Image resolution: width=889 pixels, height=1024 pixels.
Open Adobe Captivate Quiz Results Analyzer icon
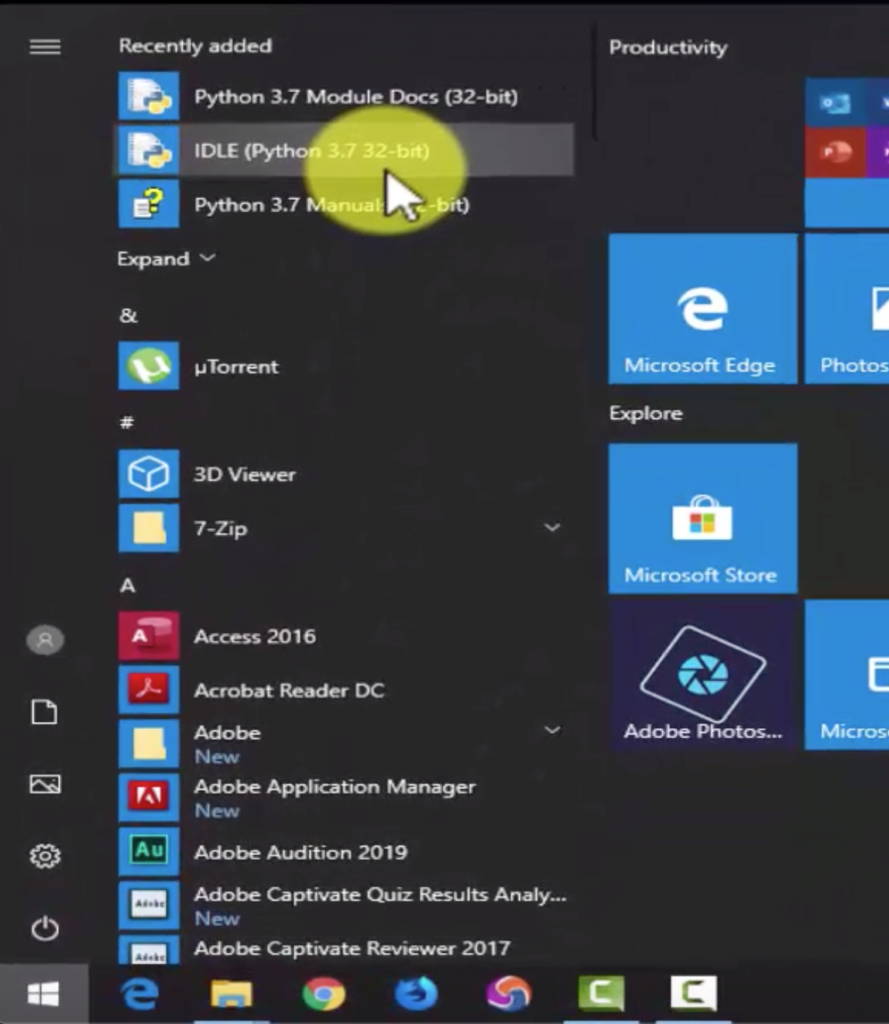click(x=148, y=905)
